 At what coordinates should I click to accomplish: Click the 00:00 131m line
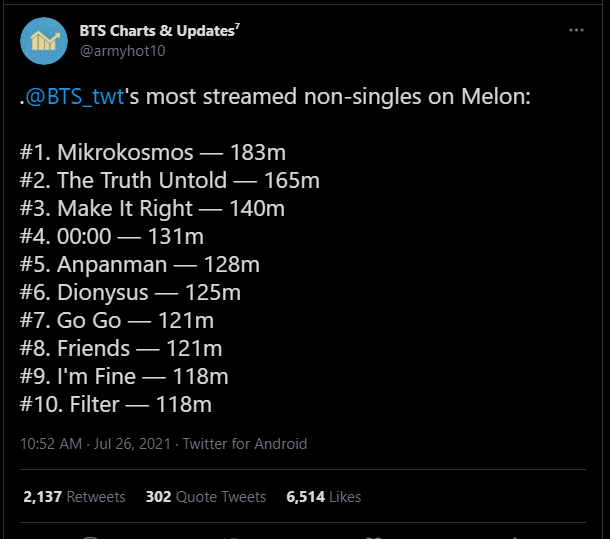(x=111, y=237)
